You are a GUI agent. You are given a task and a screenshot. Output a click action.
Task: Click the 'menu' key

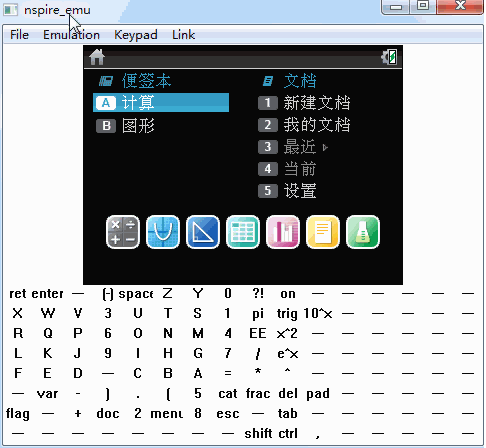point(167,414)
